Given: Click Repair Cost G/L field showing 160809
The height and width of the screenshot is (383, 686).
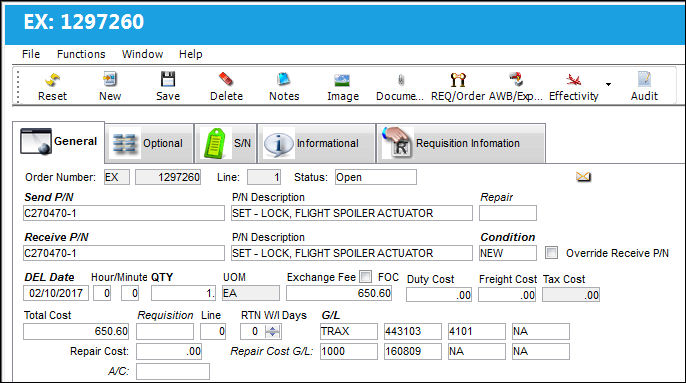Looking at the screenshot, I should click(x=413, y=351).
